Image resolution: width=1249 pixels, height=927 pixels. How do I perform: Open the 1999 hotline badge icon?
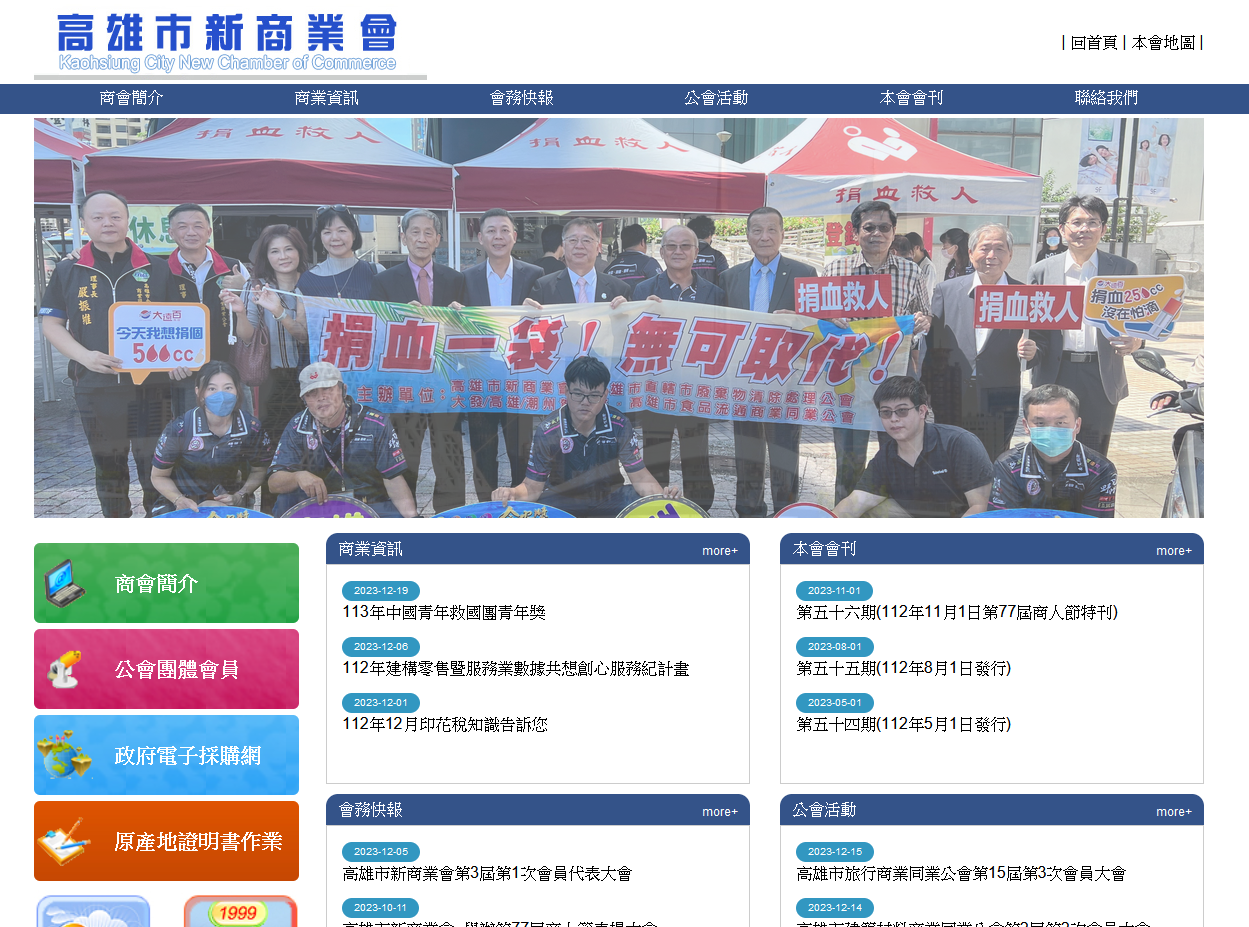click(240, 911)
